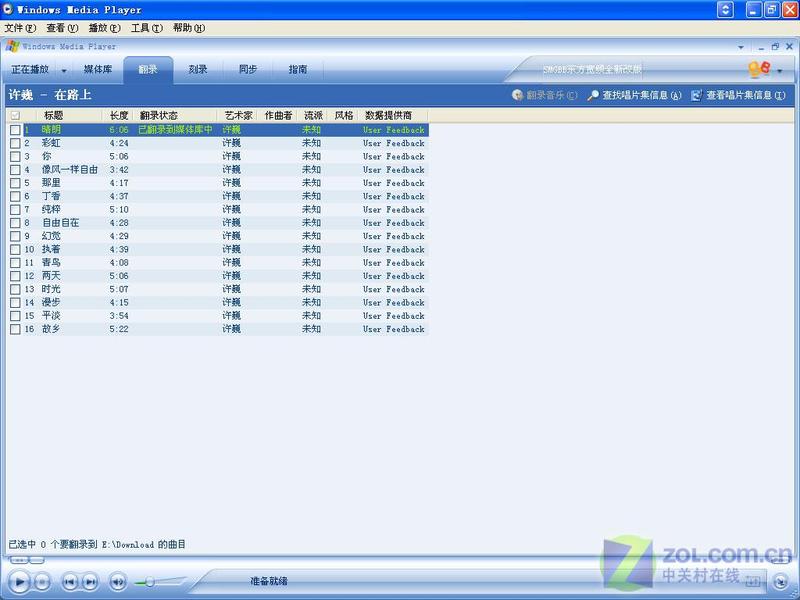This screenshot has width=800, height=600.
Task: Sort by the 标题 column header
Action: pos(69,115)
